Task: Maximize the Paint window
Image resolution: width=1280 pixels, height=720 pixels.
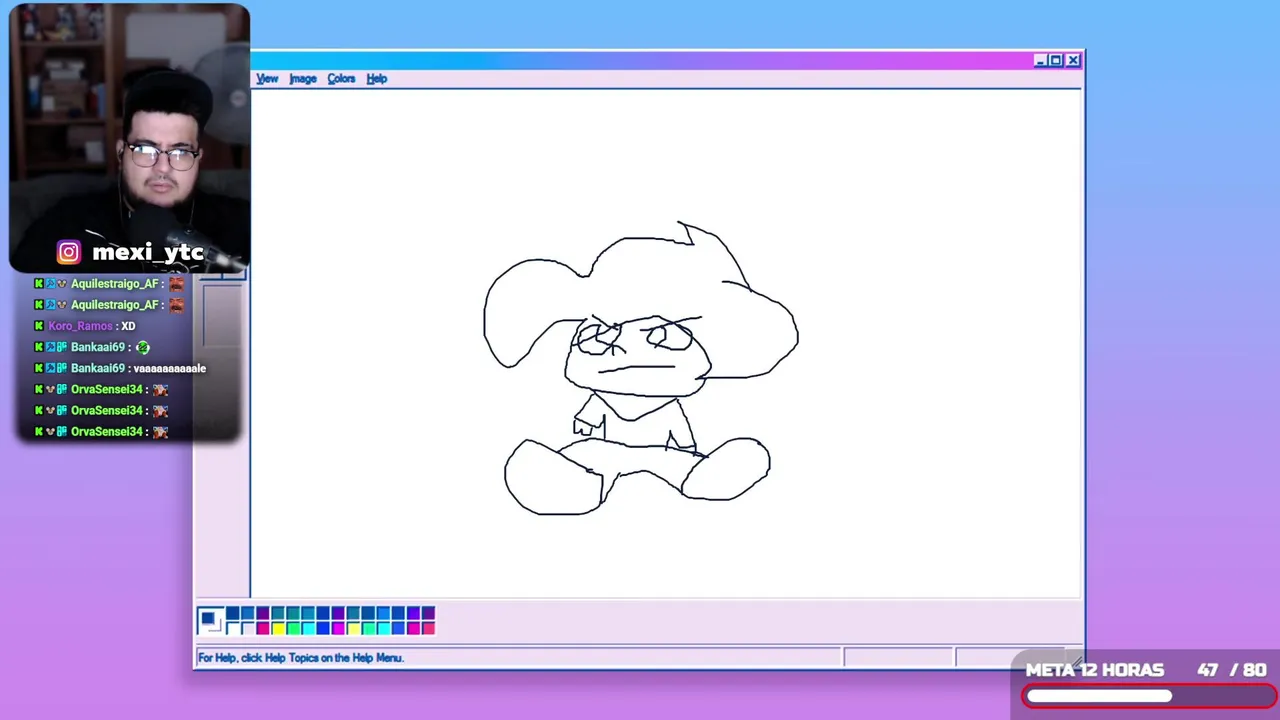Action: pyautogui.click(x=1056, y=61)
